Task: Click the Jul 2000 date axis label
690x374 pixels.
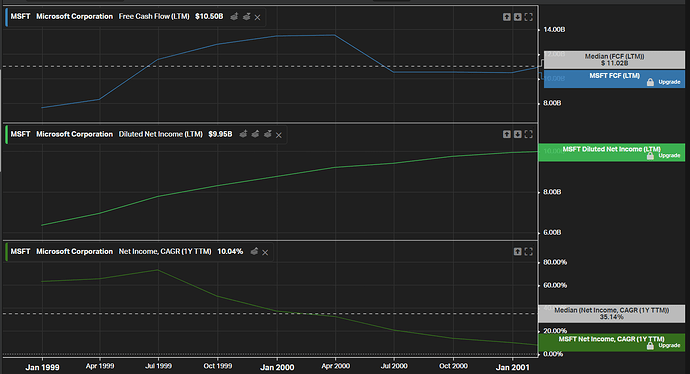Action: 394,366
